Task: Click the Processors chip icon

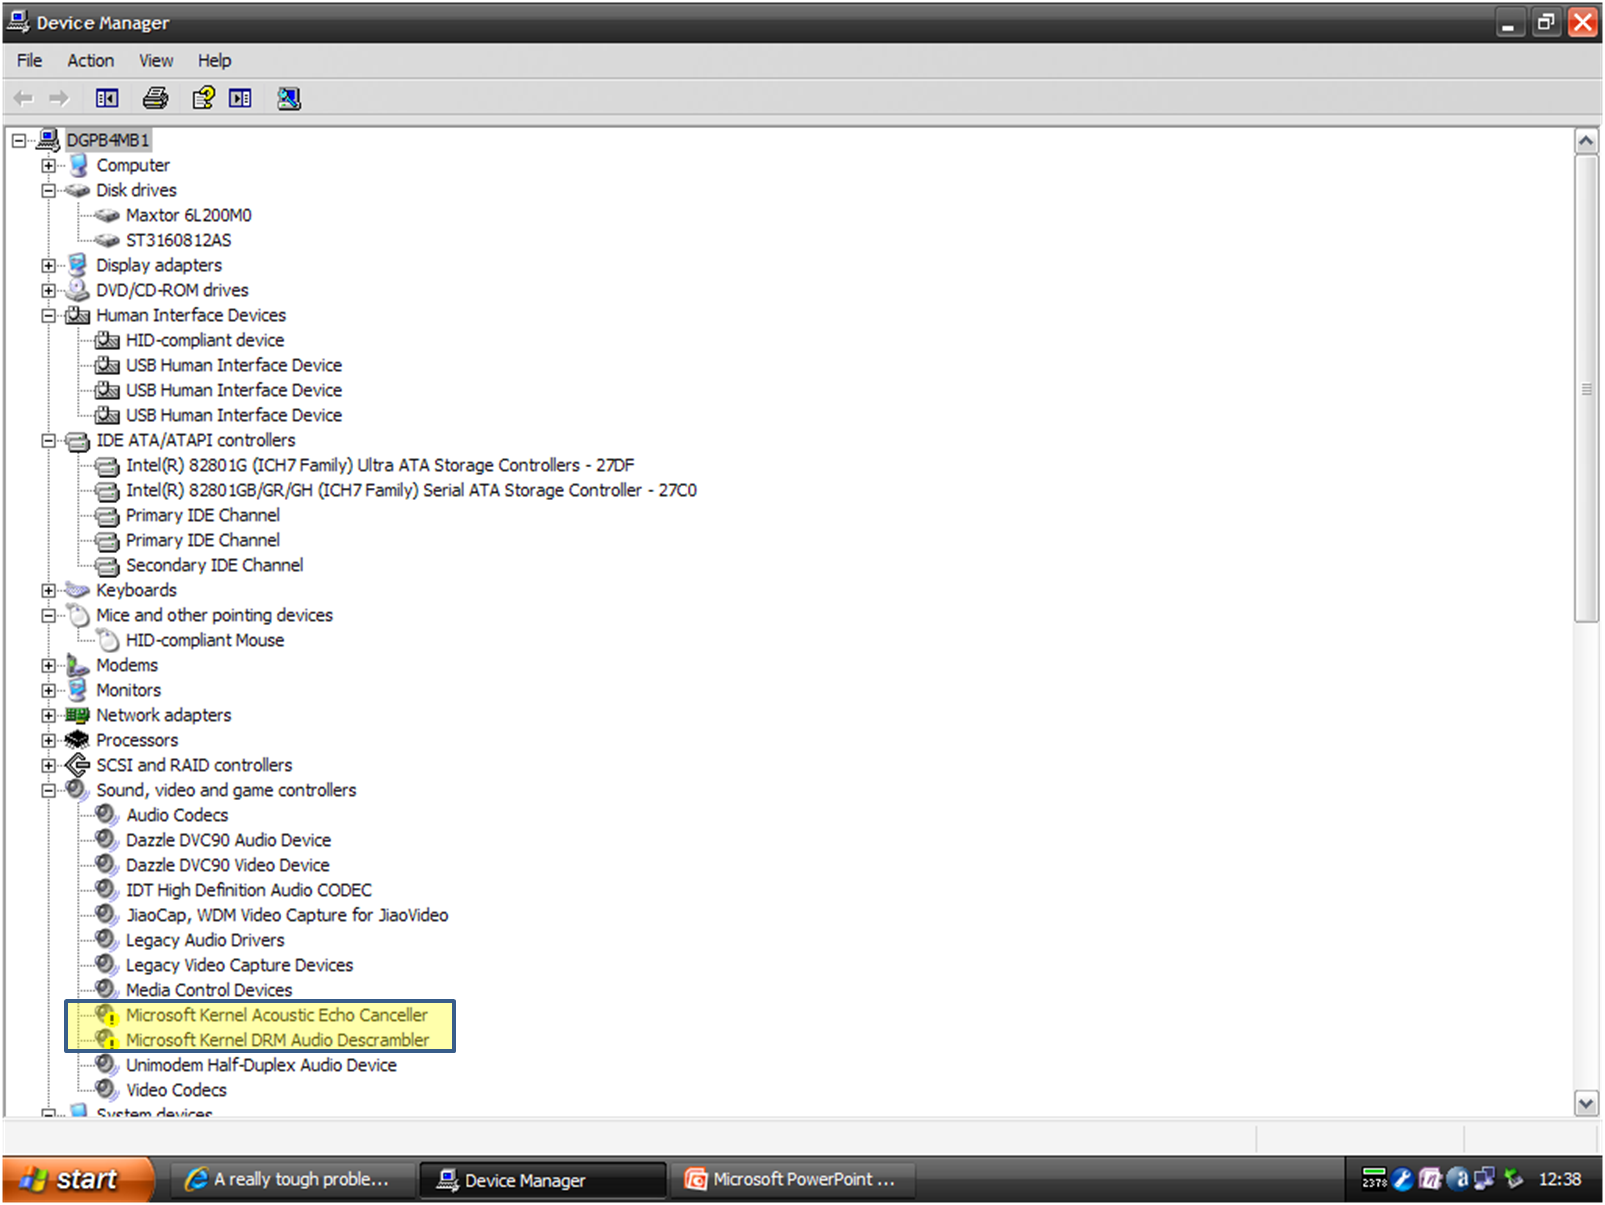Action: coord(77,740)
